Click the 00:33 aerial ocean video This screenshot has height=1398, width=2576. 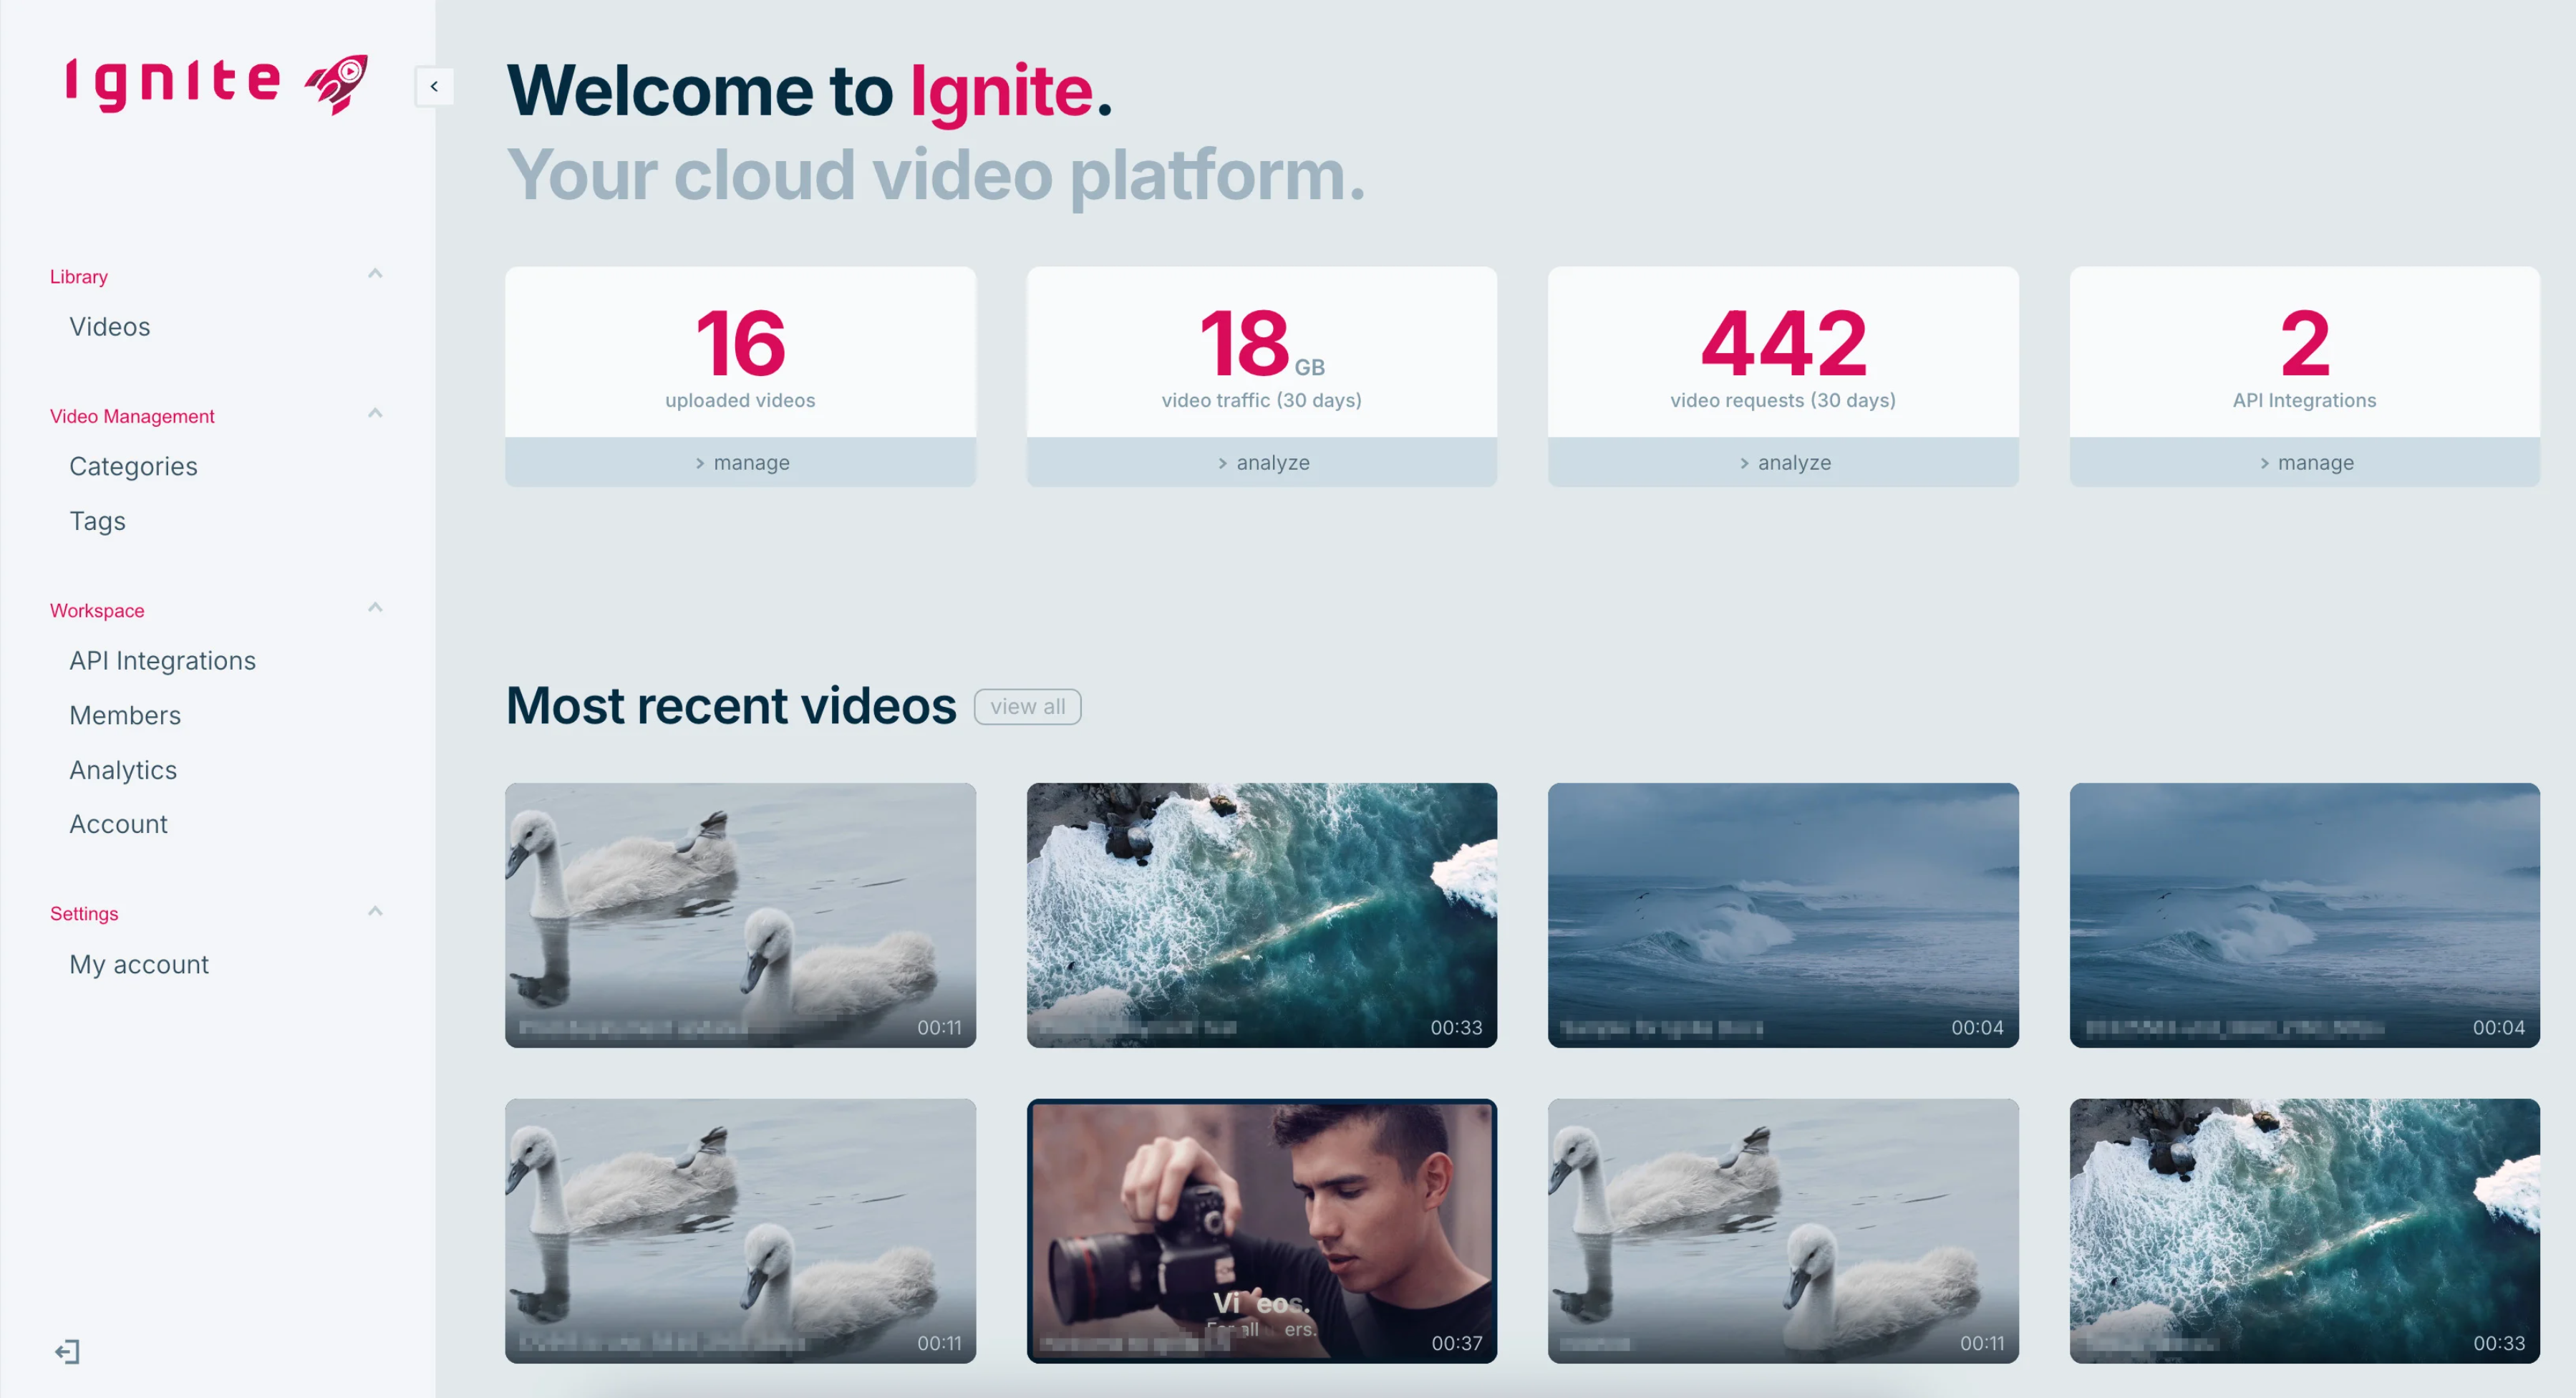1262,915
